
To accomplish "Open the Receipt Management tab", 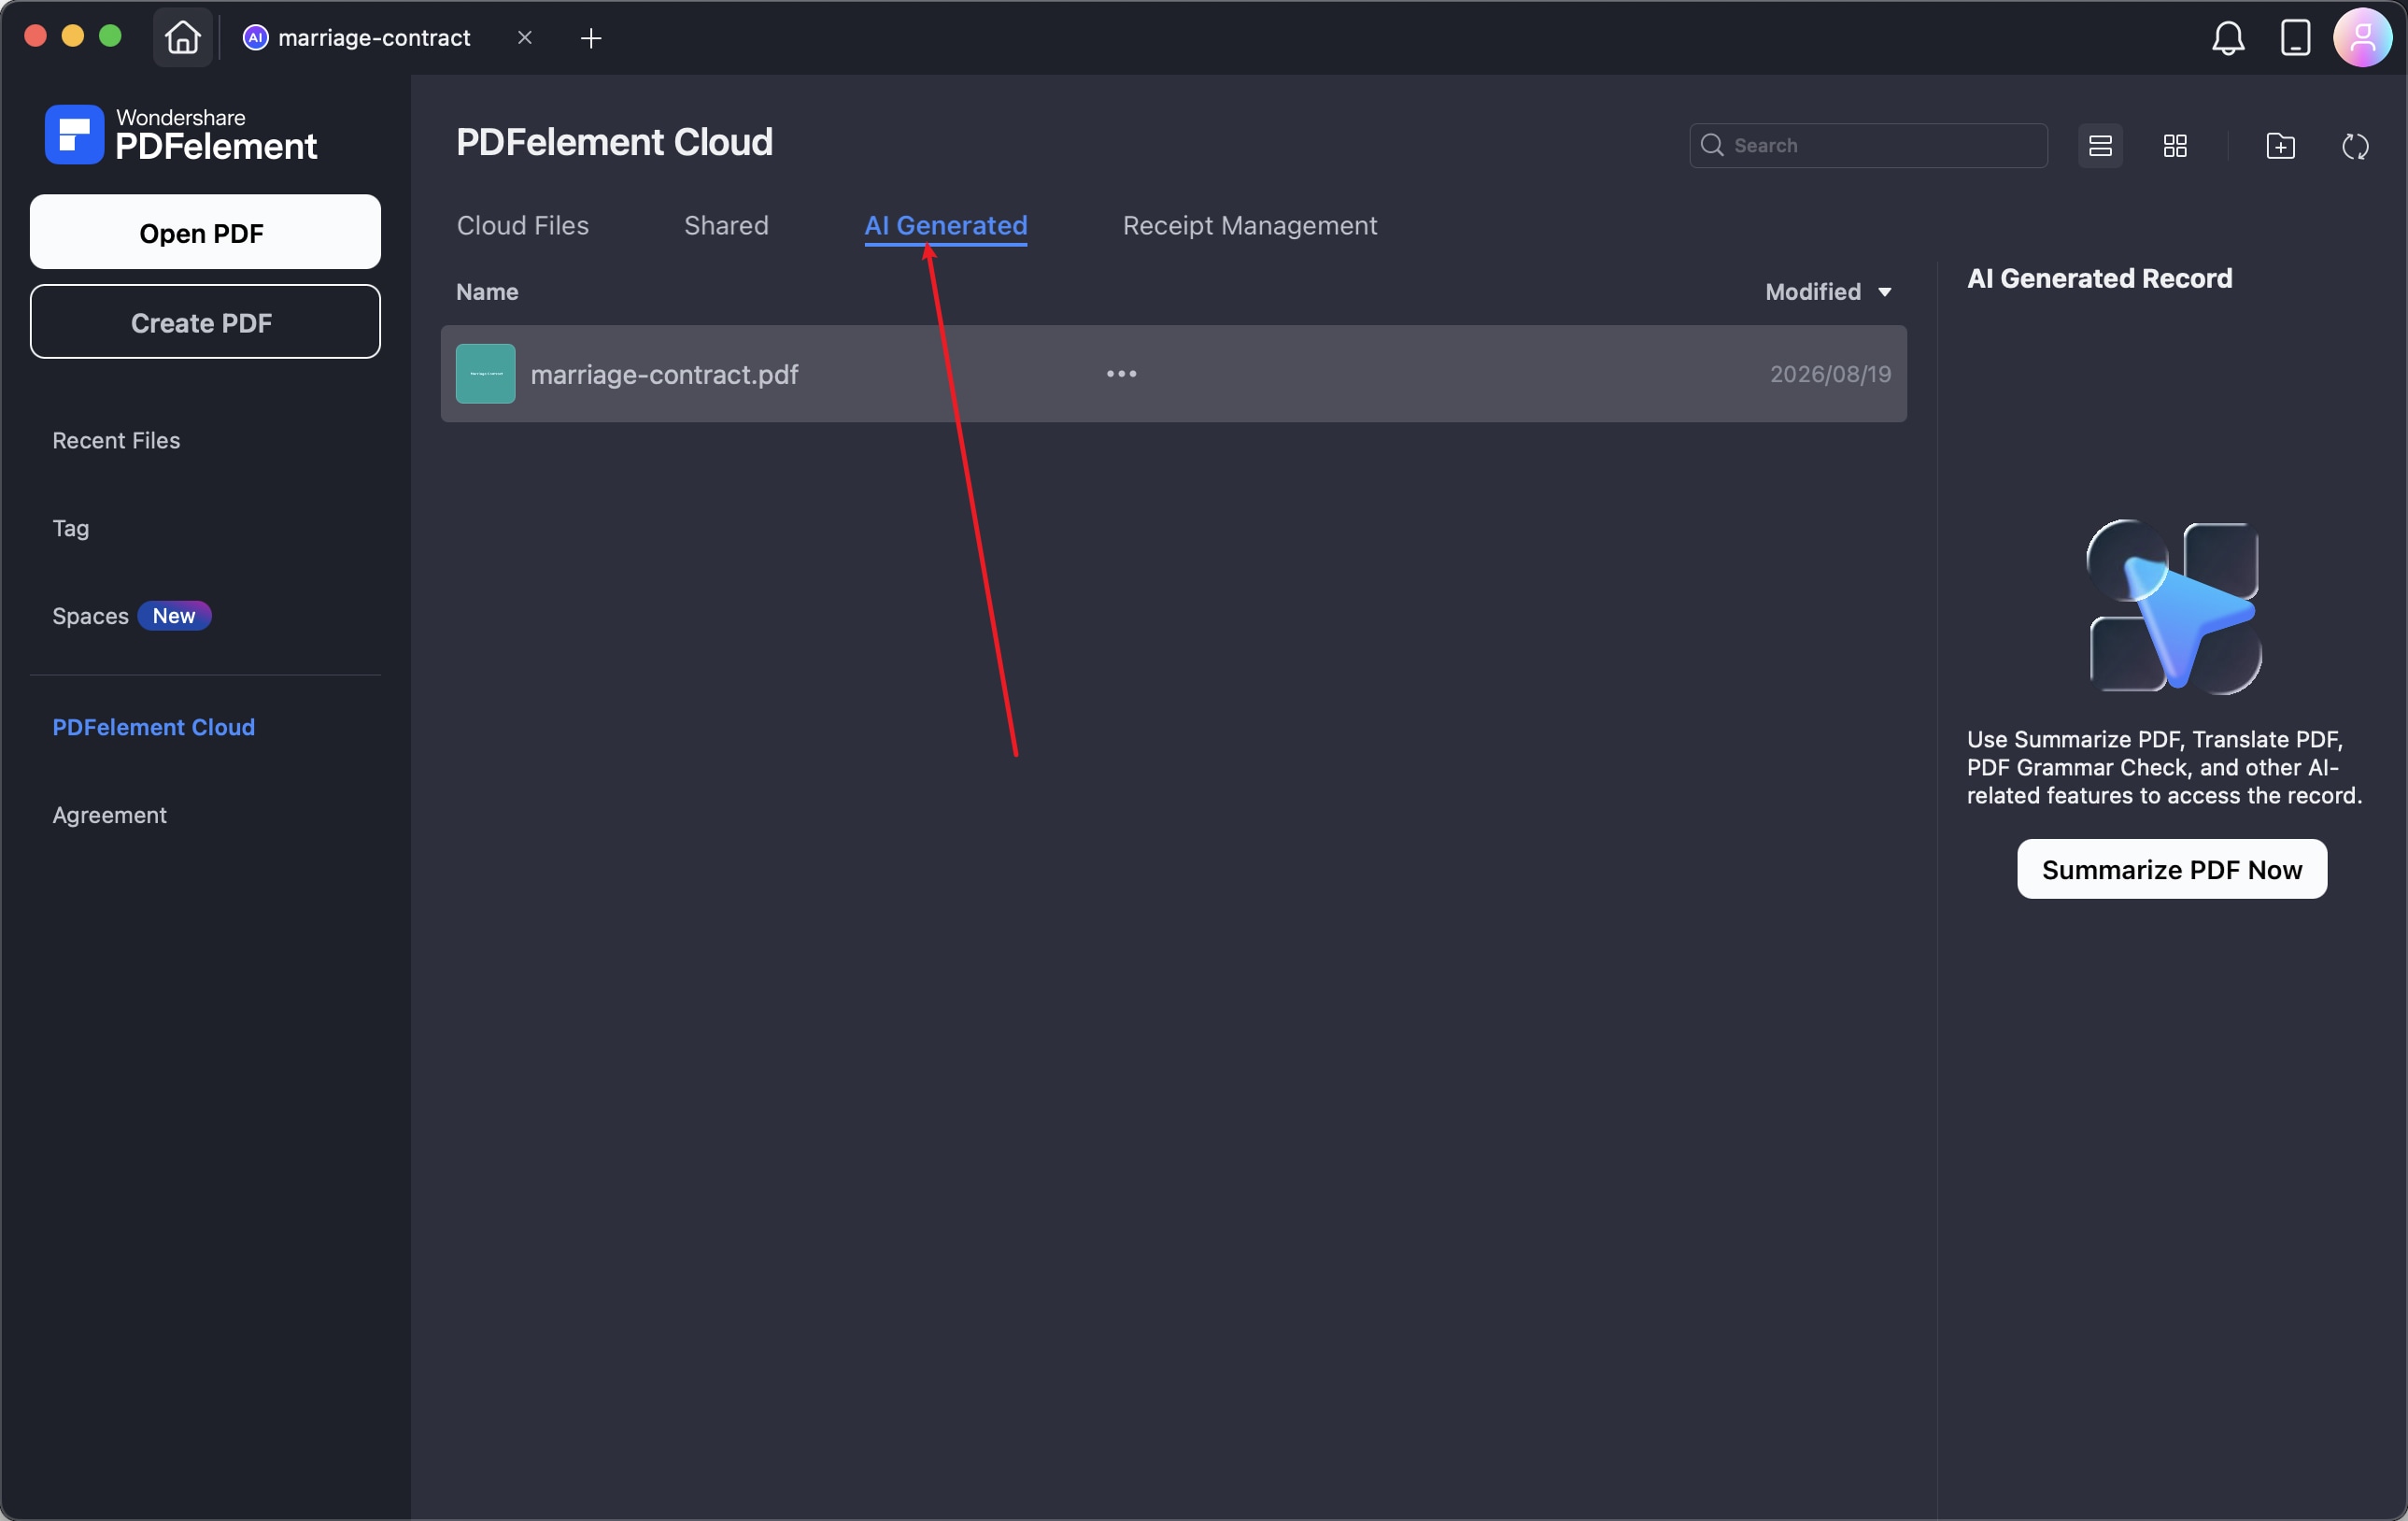I will (x=1249, y=226).
